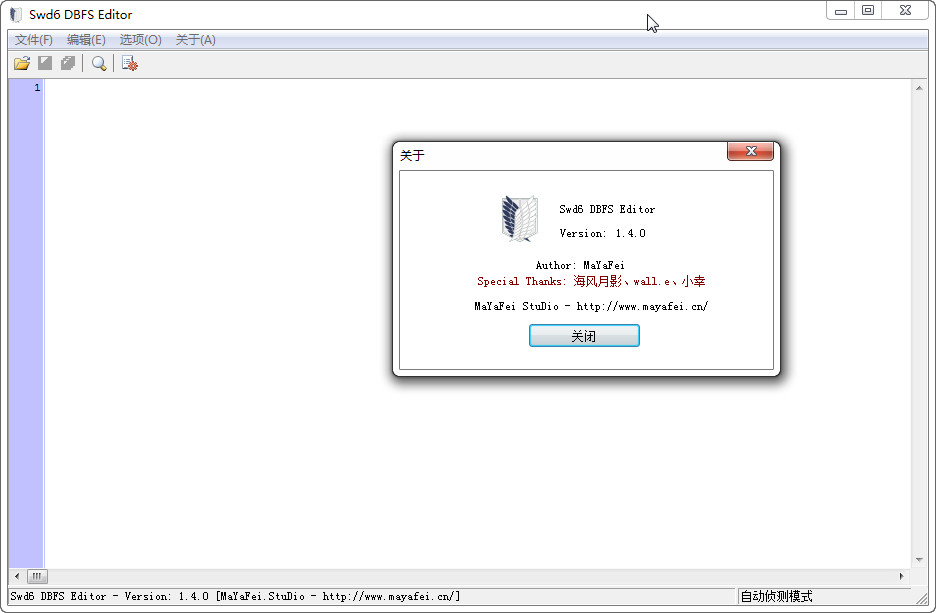Click the Open file toolbar icon
Image resolution: width=936 pixels, height=613 pixels.
[22, 64]
